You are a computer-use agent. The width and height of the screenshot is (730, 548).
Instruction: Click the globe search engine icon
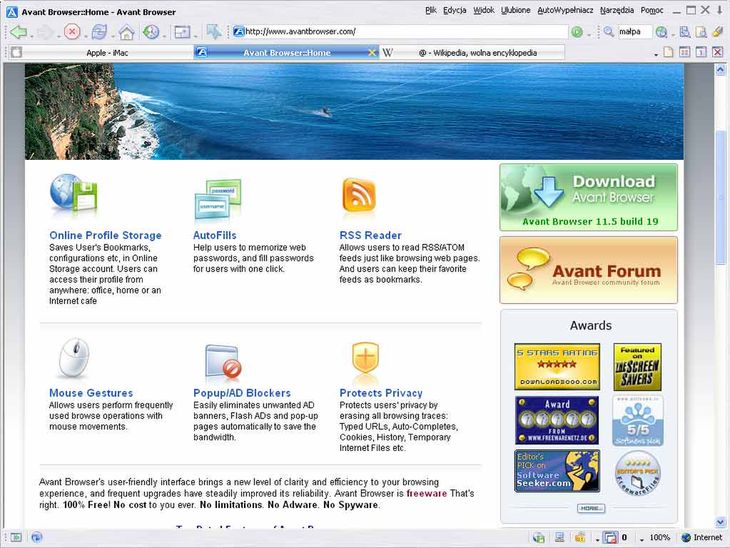(x=661, y=32)
